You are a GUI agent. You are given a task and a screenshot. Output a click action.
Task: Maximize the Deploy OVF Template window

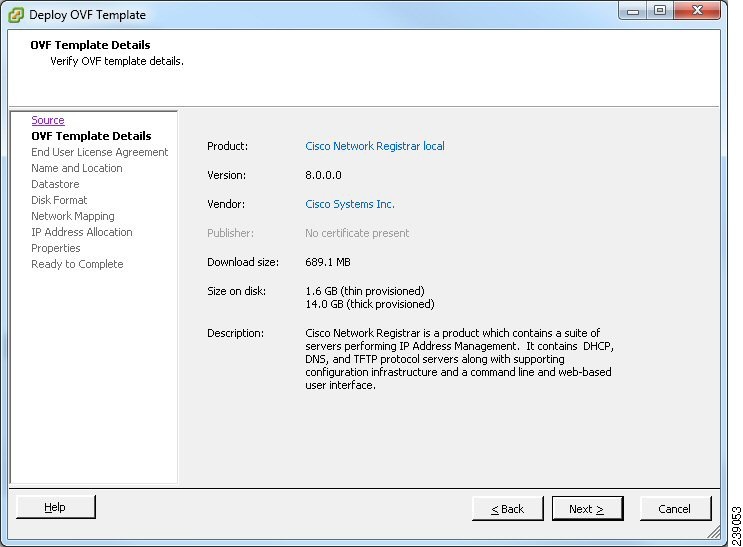(660, 10)
